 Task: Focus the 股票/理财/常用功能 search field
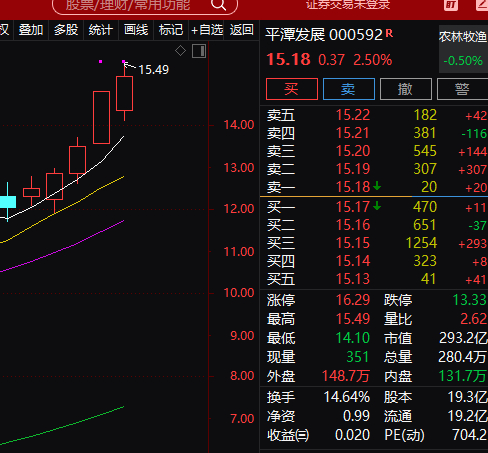145,6
